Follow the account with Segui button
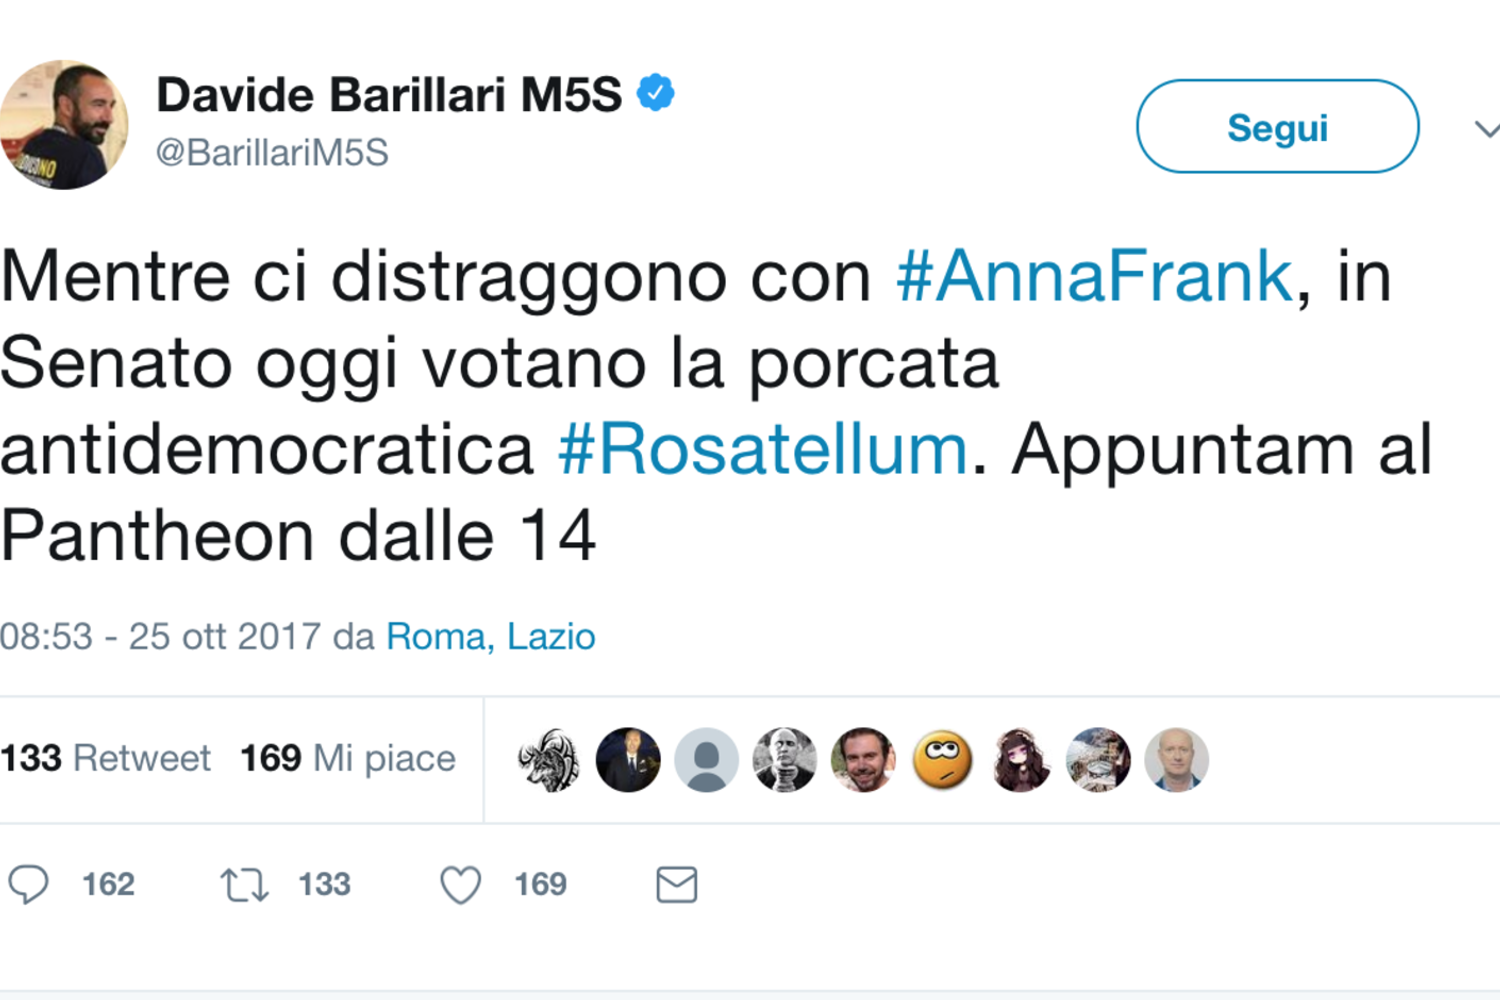 [1277, 127]
